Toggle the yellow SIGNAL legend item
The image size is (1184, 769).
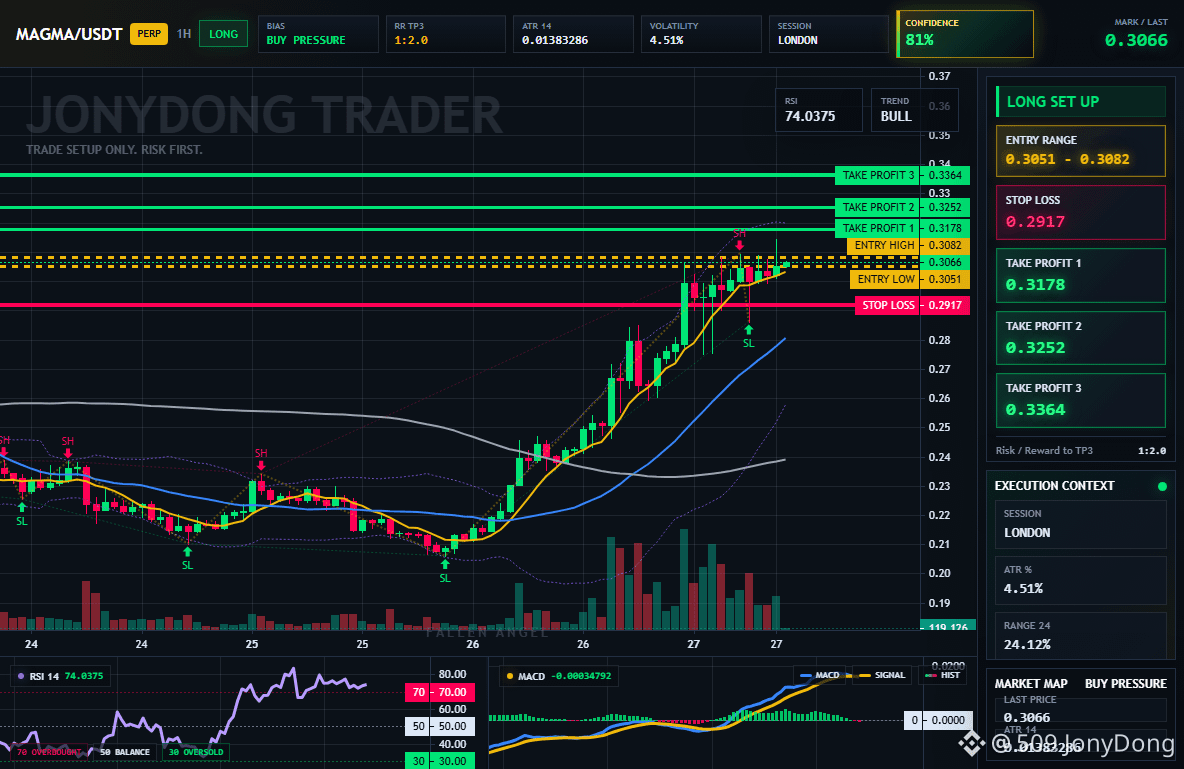pyautogui.click(x=881, y=675)
